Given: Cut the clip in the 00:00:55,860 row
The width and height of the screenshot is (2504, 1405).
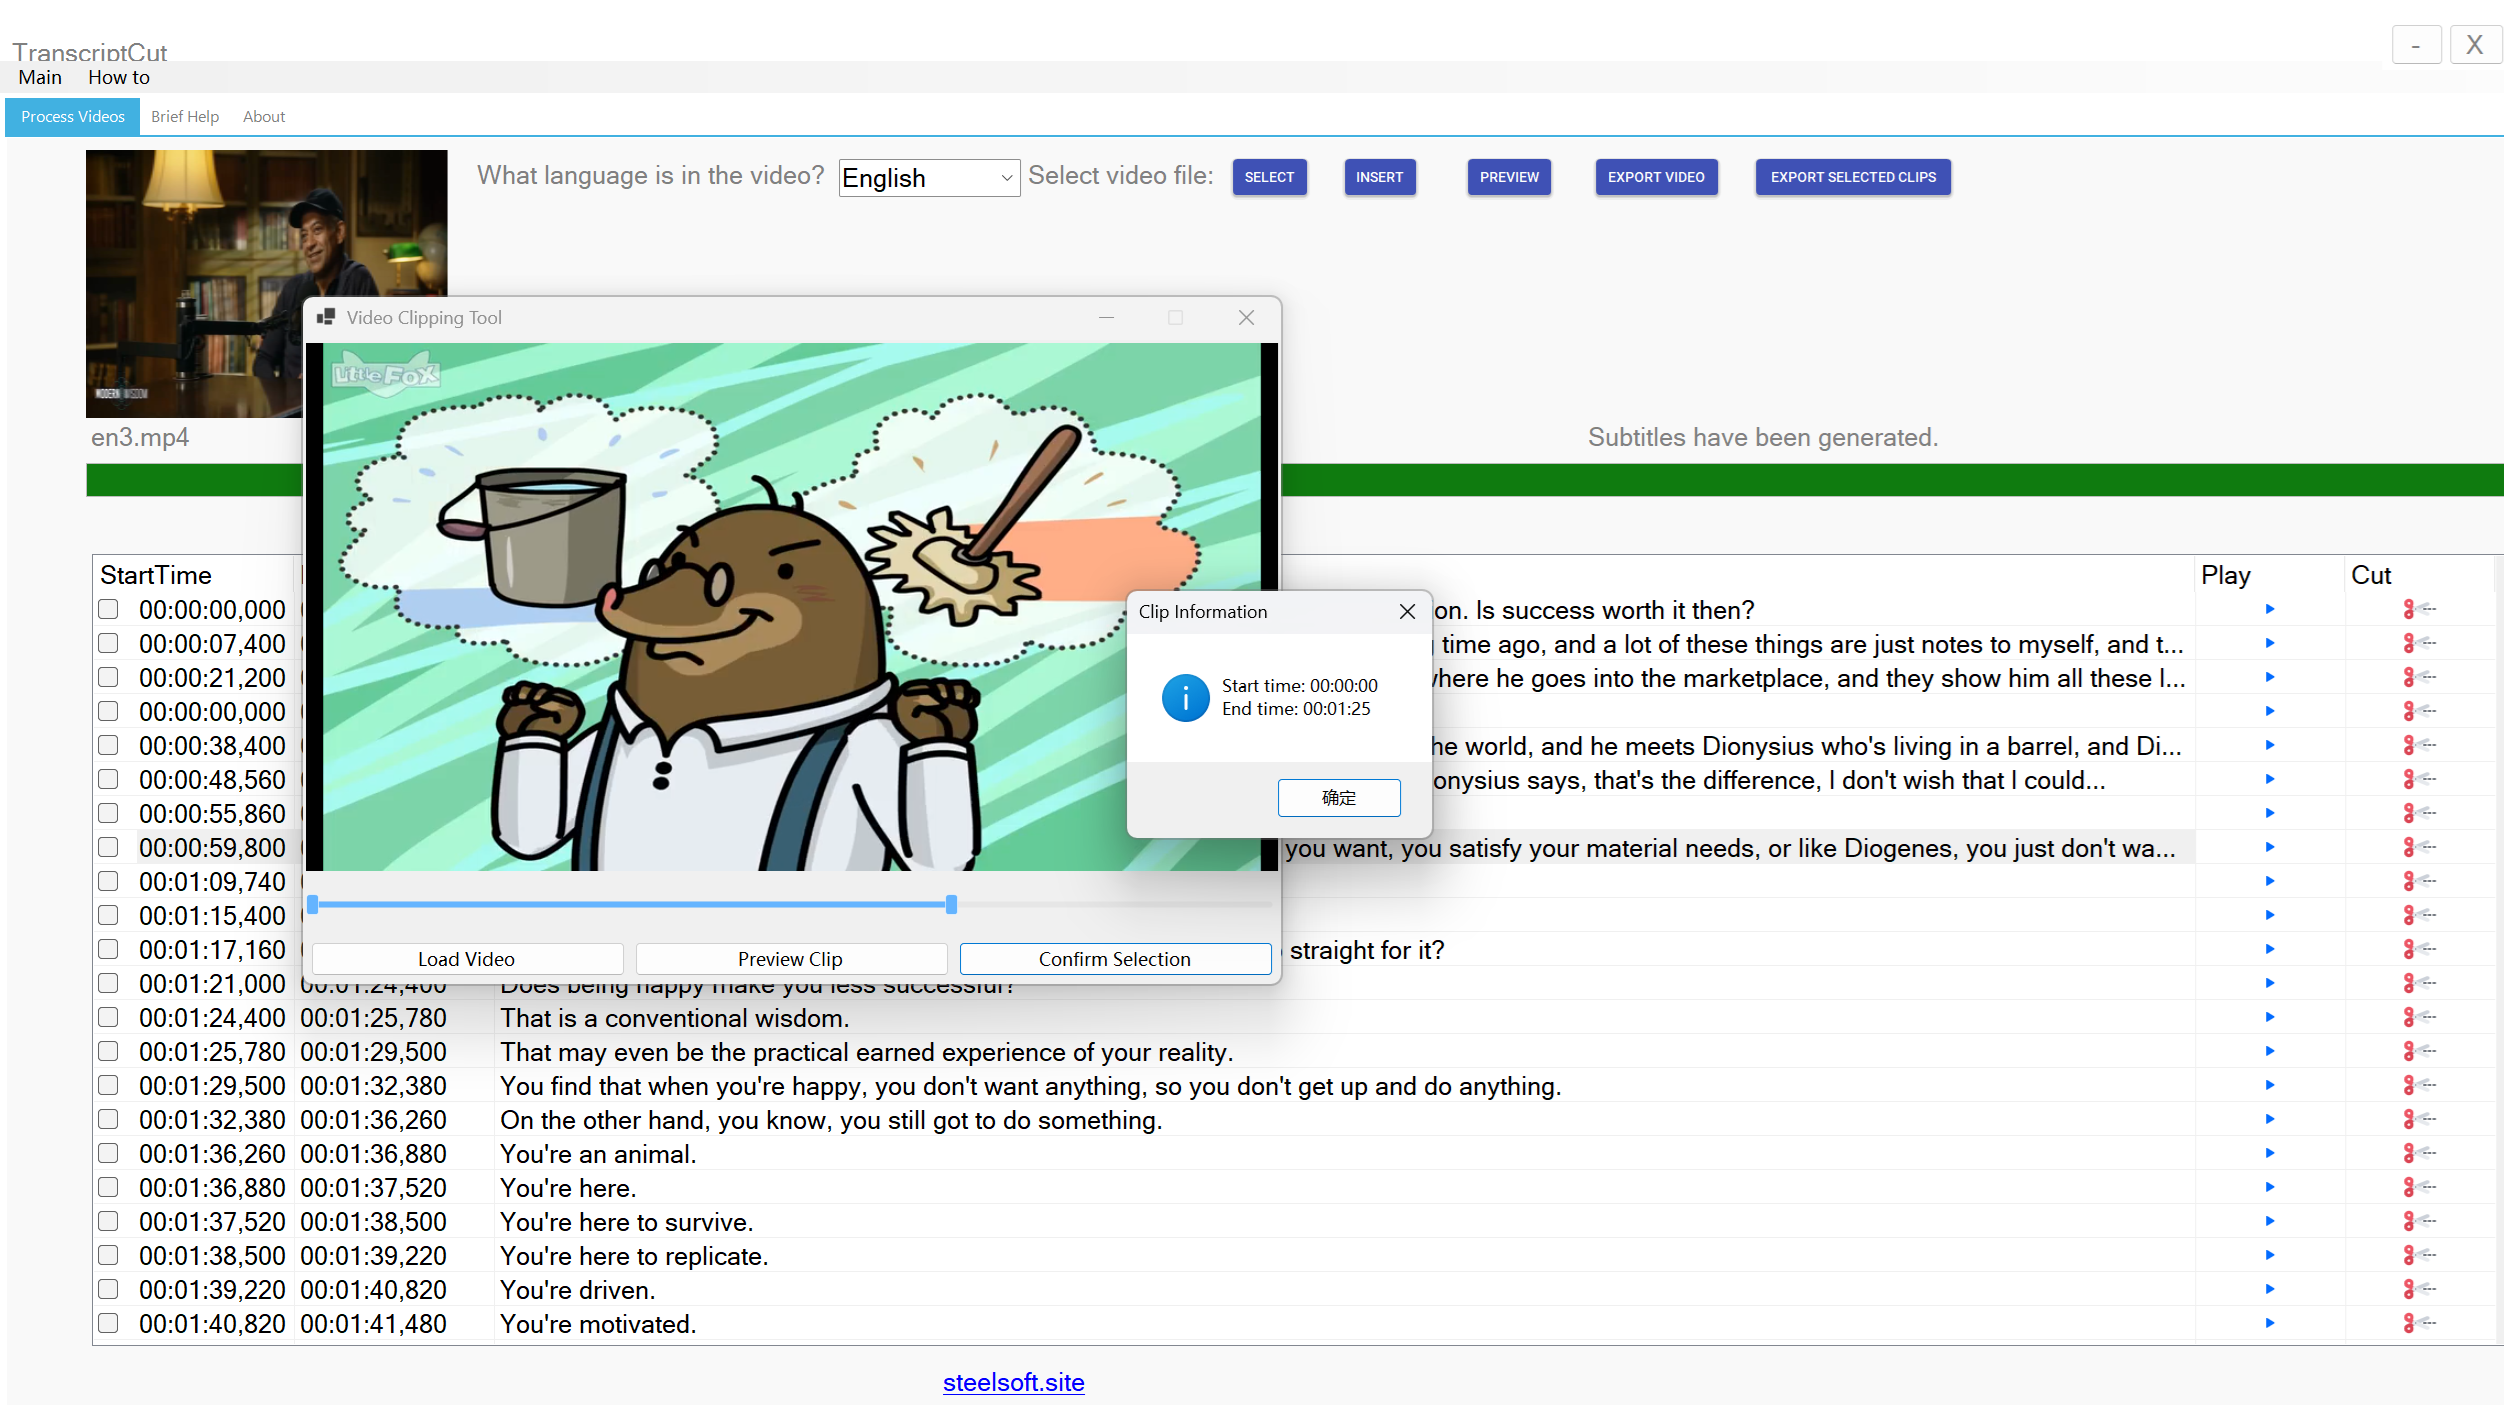Looking at the screenshot, I should tap(2420, 813).
